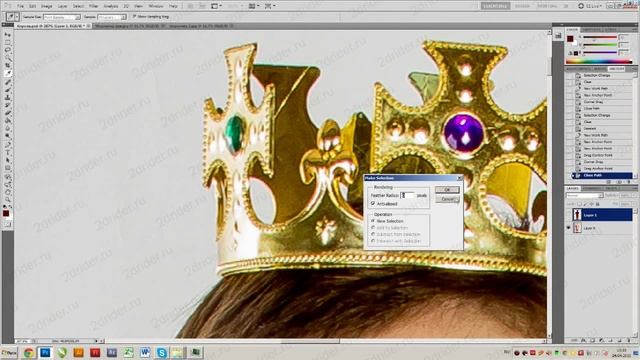Open Microsoft Word from taskbar
Image resolution: width=640 pixels, height=360 pixels.
click(145, 352)
